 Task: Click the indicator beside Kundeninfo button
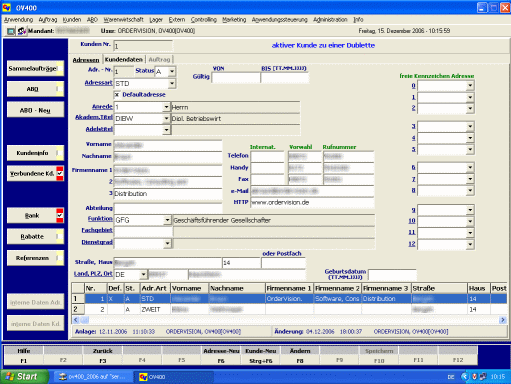pyautogui.click(x=60, y=153)
